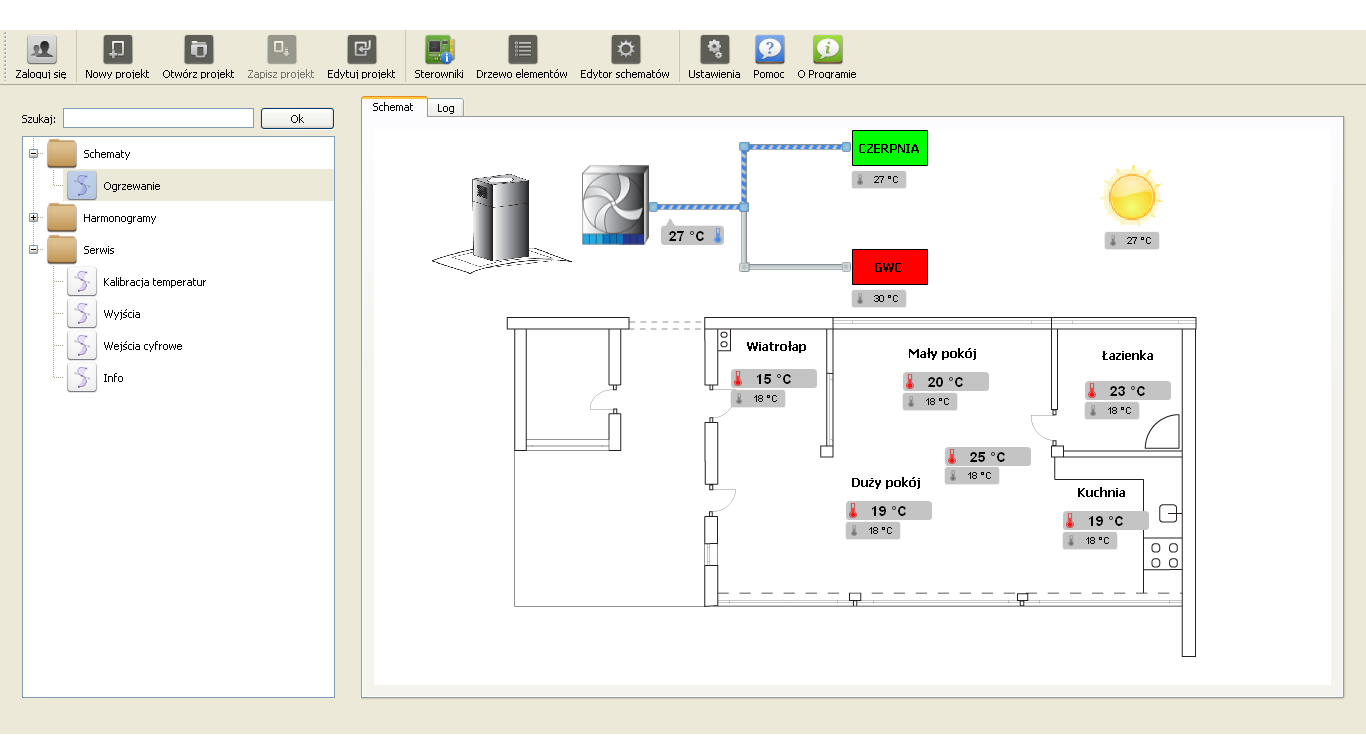
Task: Click the 27 °C reading under the sun
Action: pos(1132,240)
